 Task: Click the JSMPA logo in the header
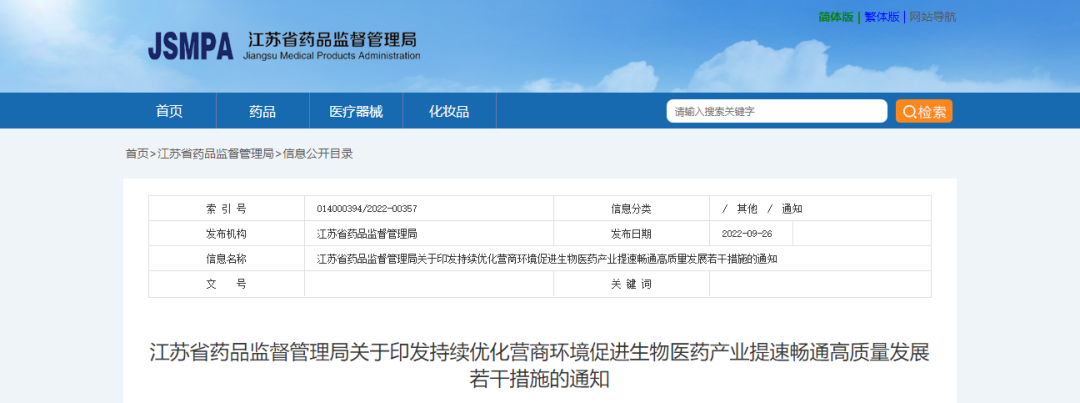coord(189,46)
